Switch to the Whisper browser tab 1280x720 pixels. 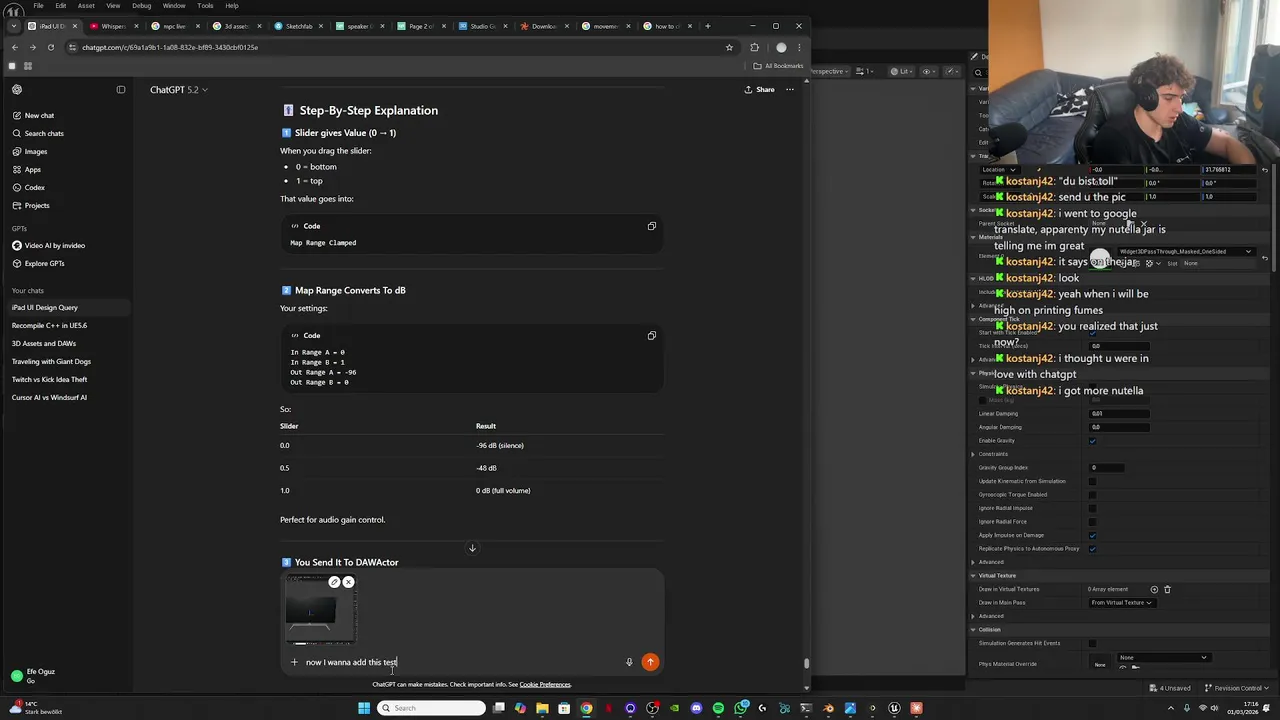(113, 26)
